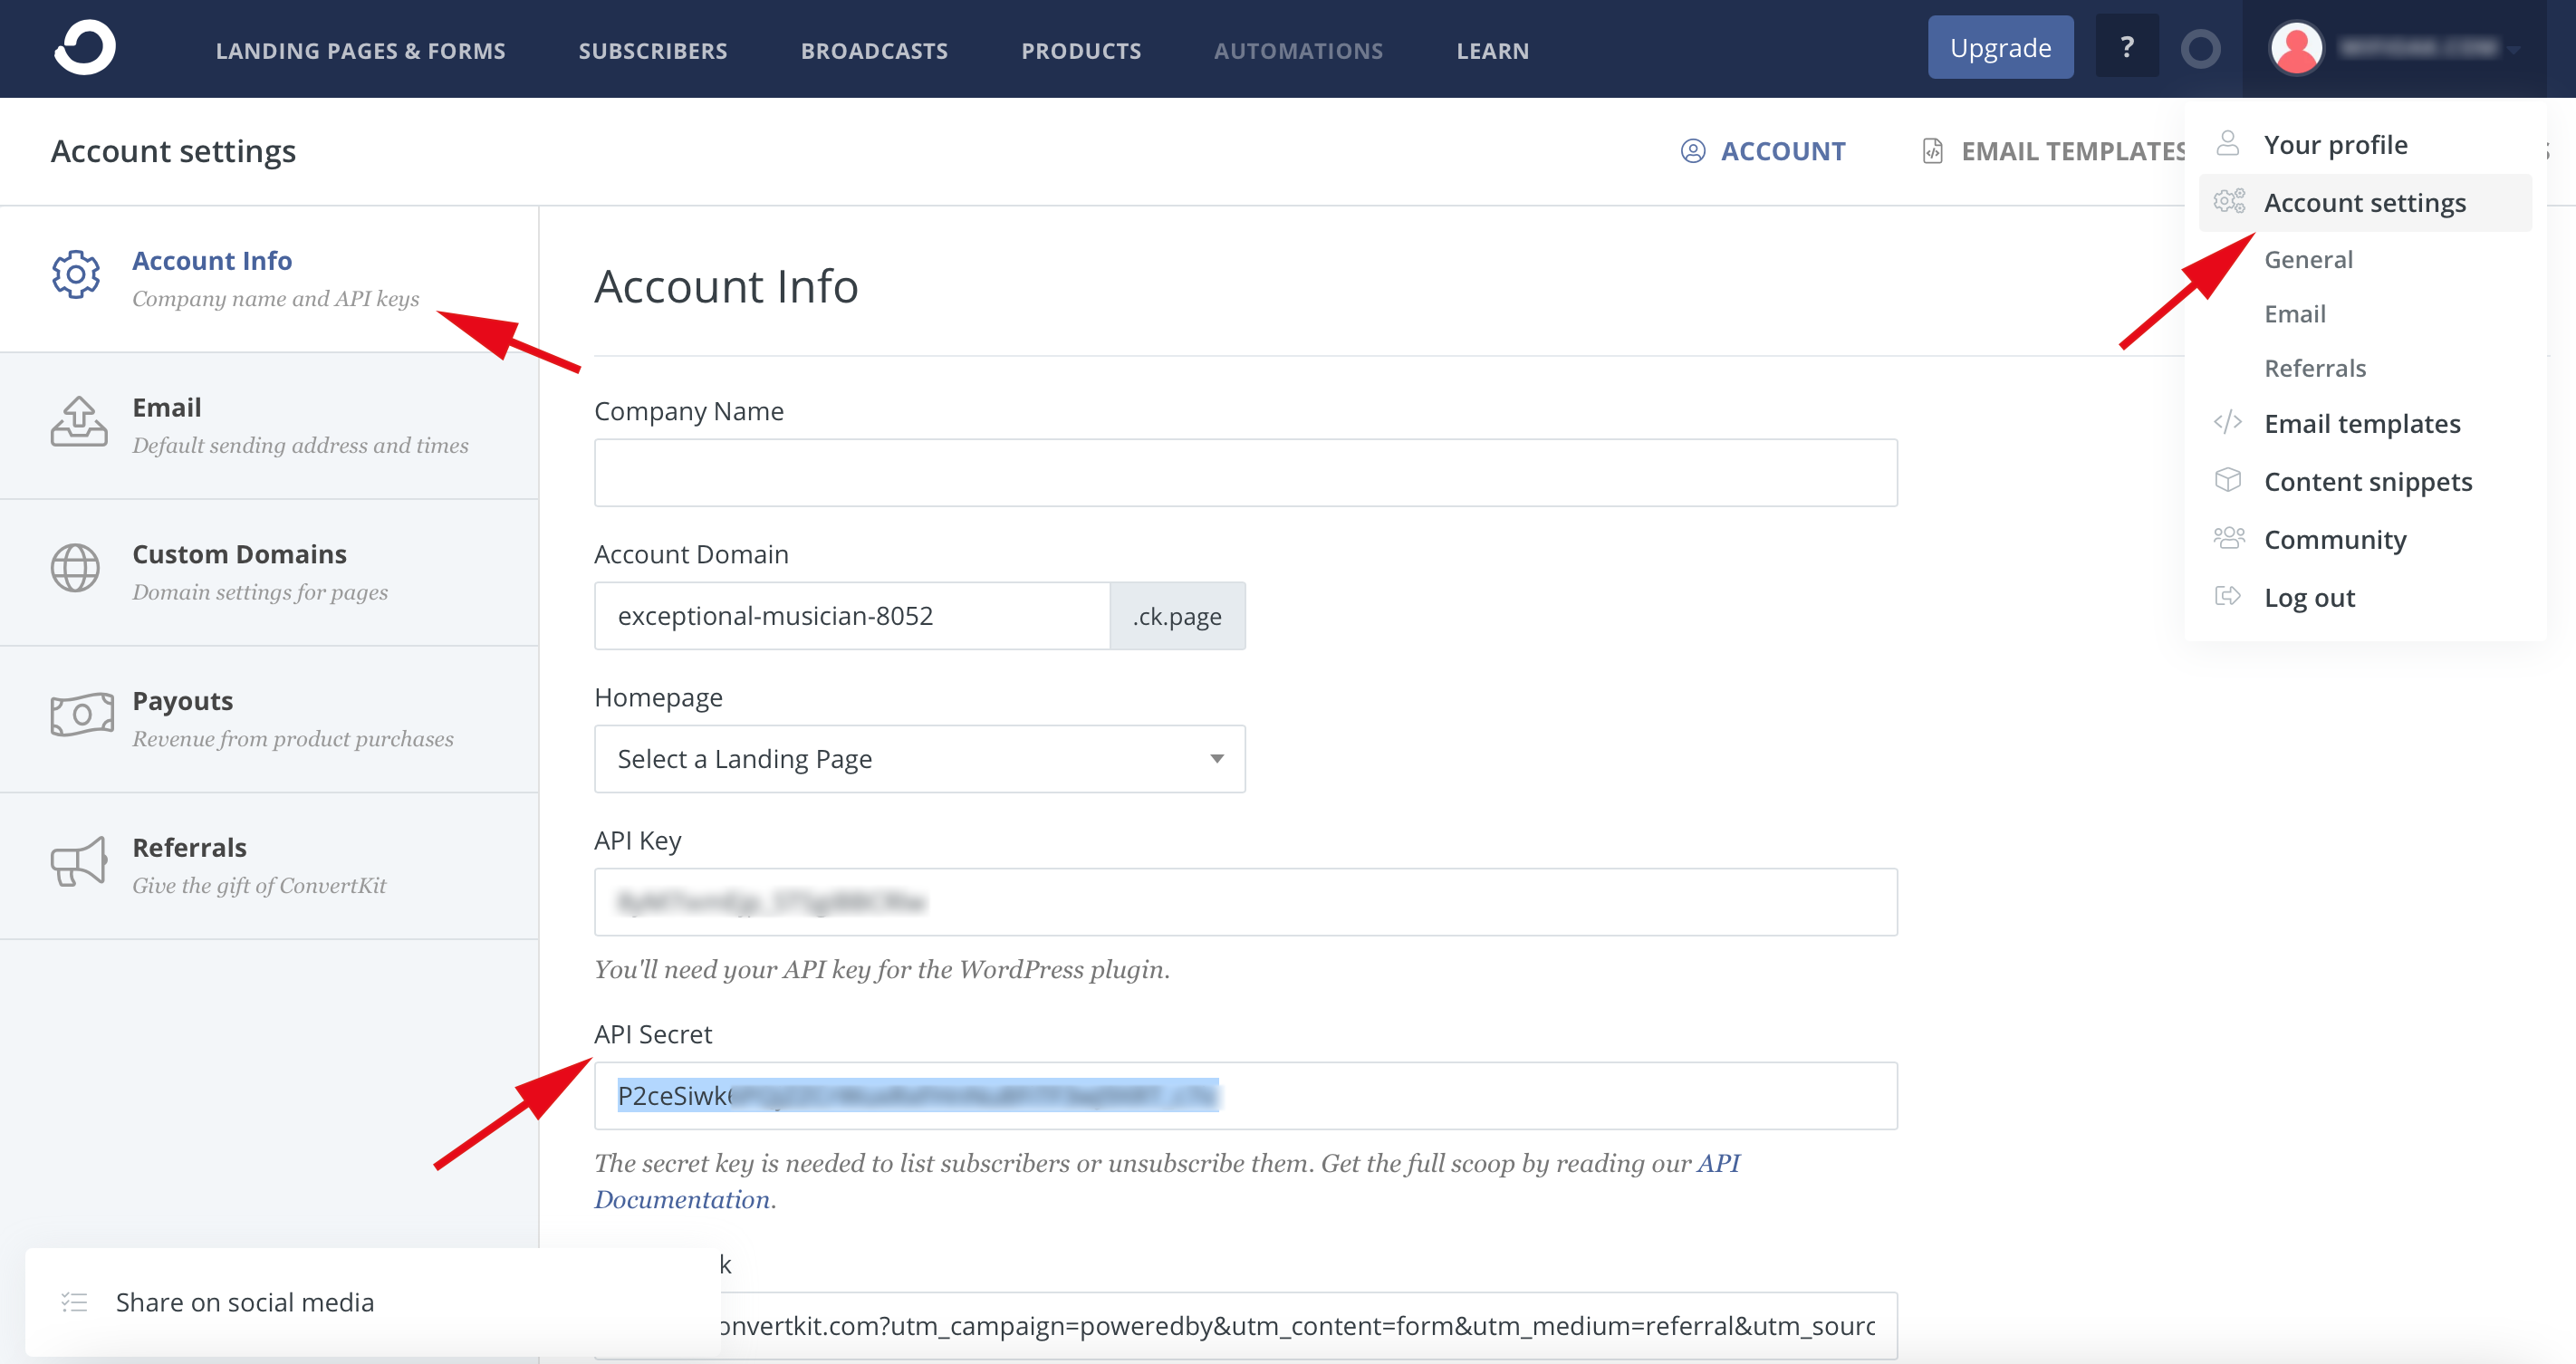Open the API Documentation link

pos(1719,1162)
